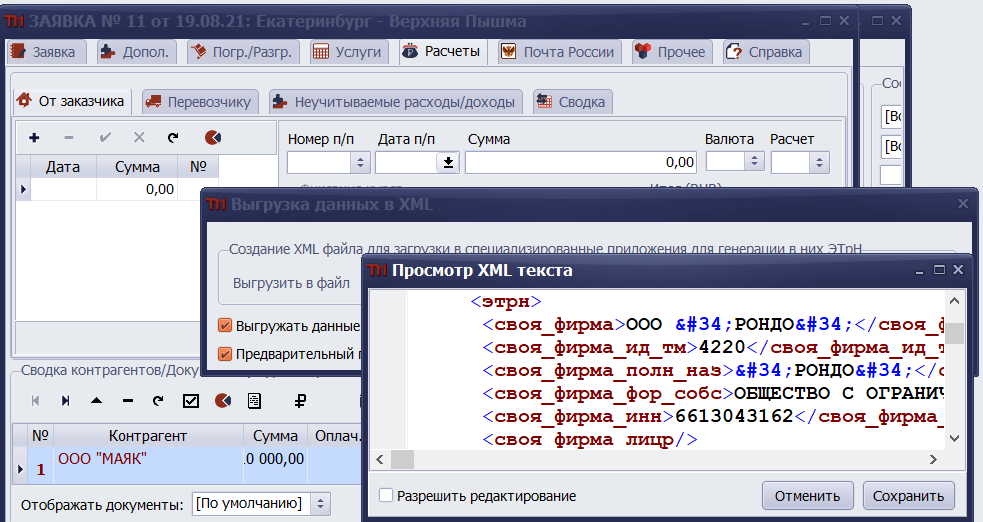Open the Почта России tab
Screen dimensions: 983x522
pos(559,52)
